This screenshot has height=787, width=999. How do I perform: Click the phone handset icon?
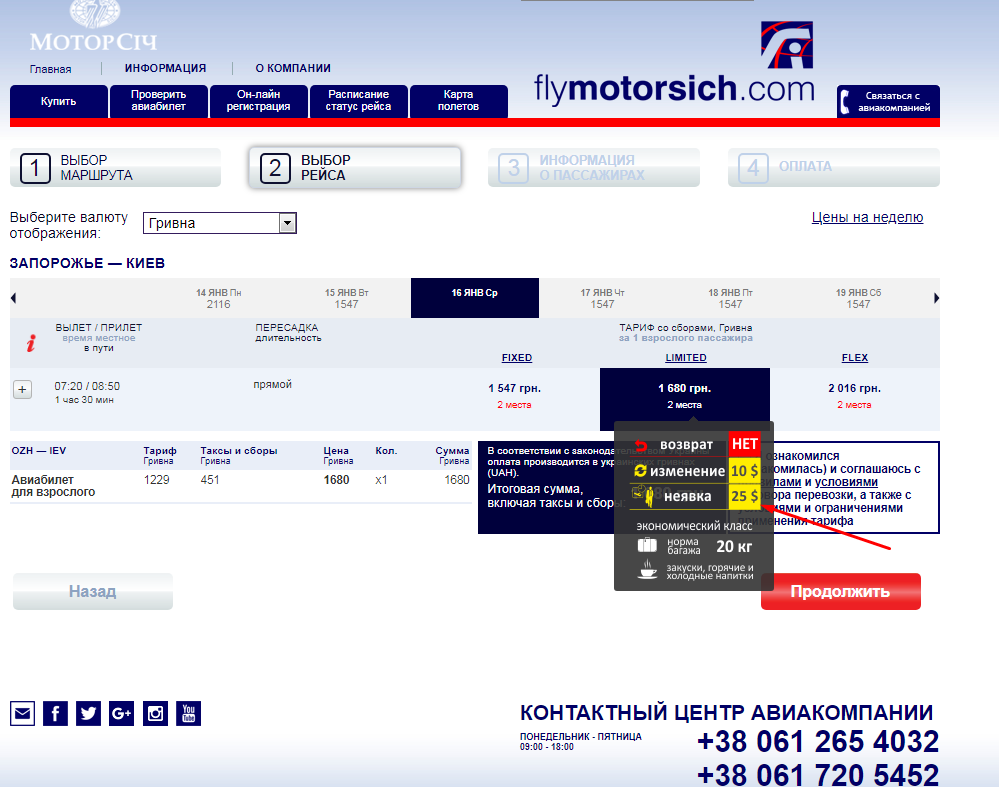(x=845, y=102)
